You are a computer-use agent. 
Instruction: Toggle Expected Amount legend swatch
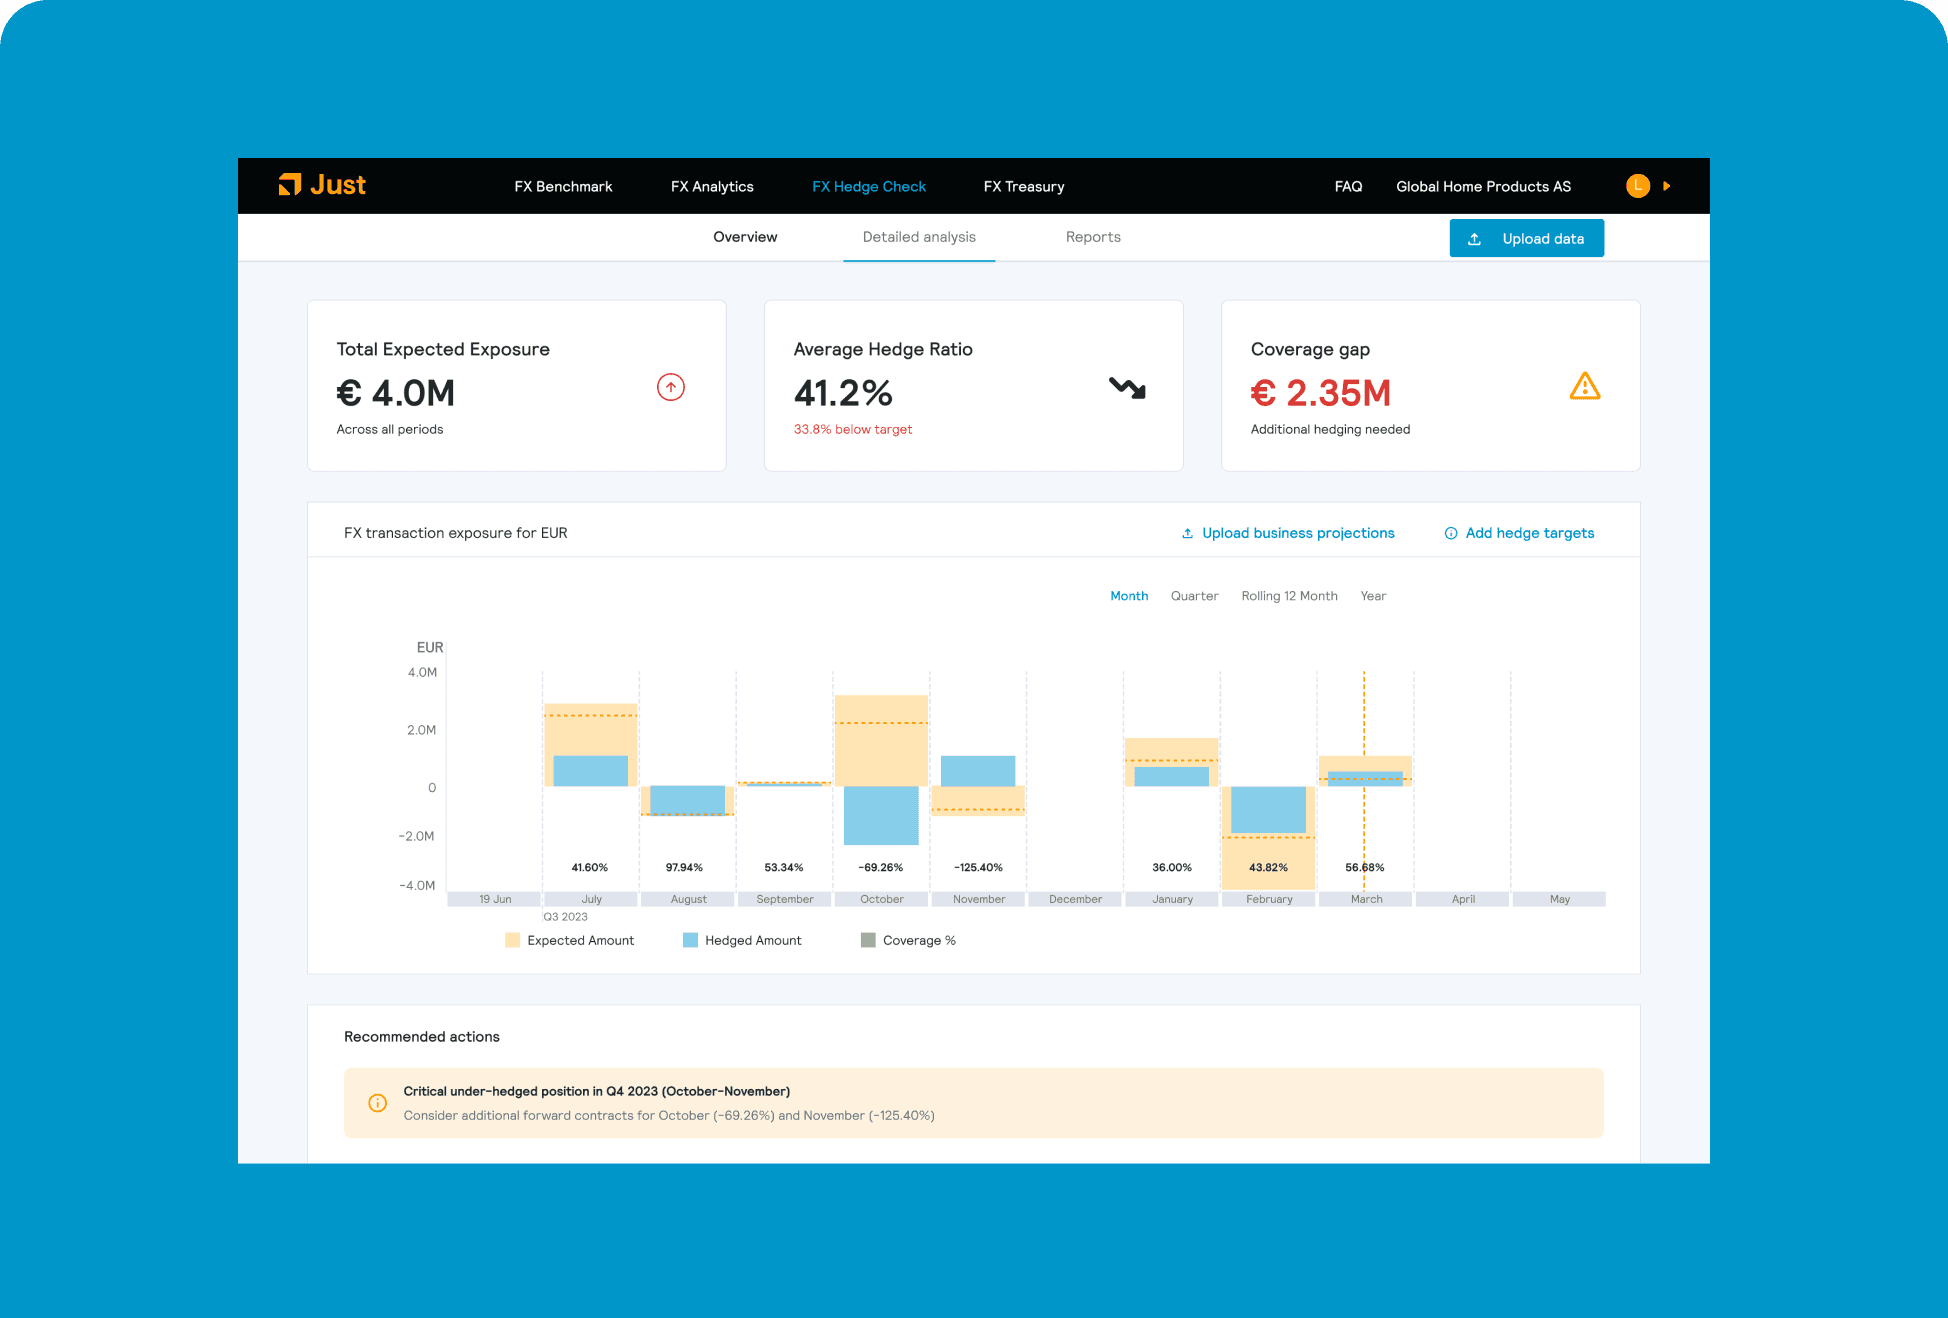pyautogui.click(x=512, y=940)
